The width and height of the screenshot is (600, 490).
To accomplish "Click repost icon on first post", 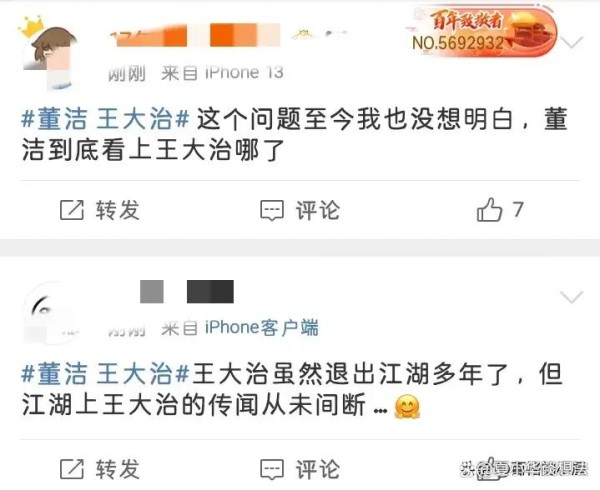I will (x=72, y=210).
